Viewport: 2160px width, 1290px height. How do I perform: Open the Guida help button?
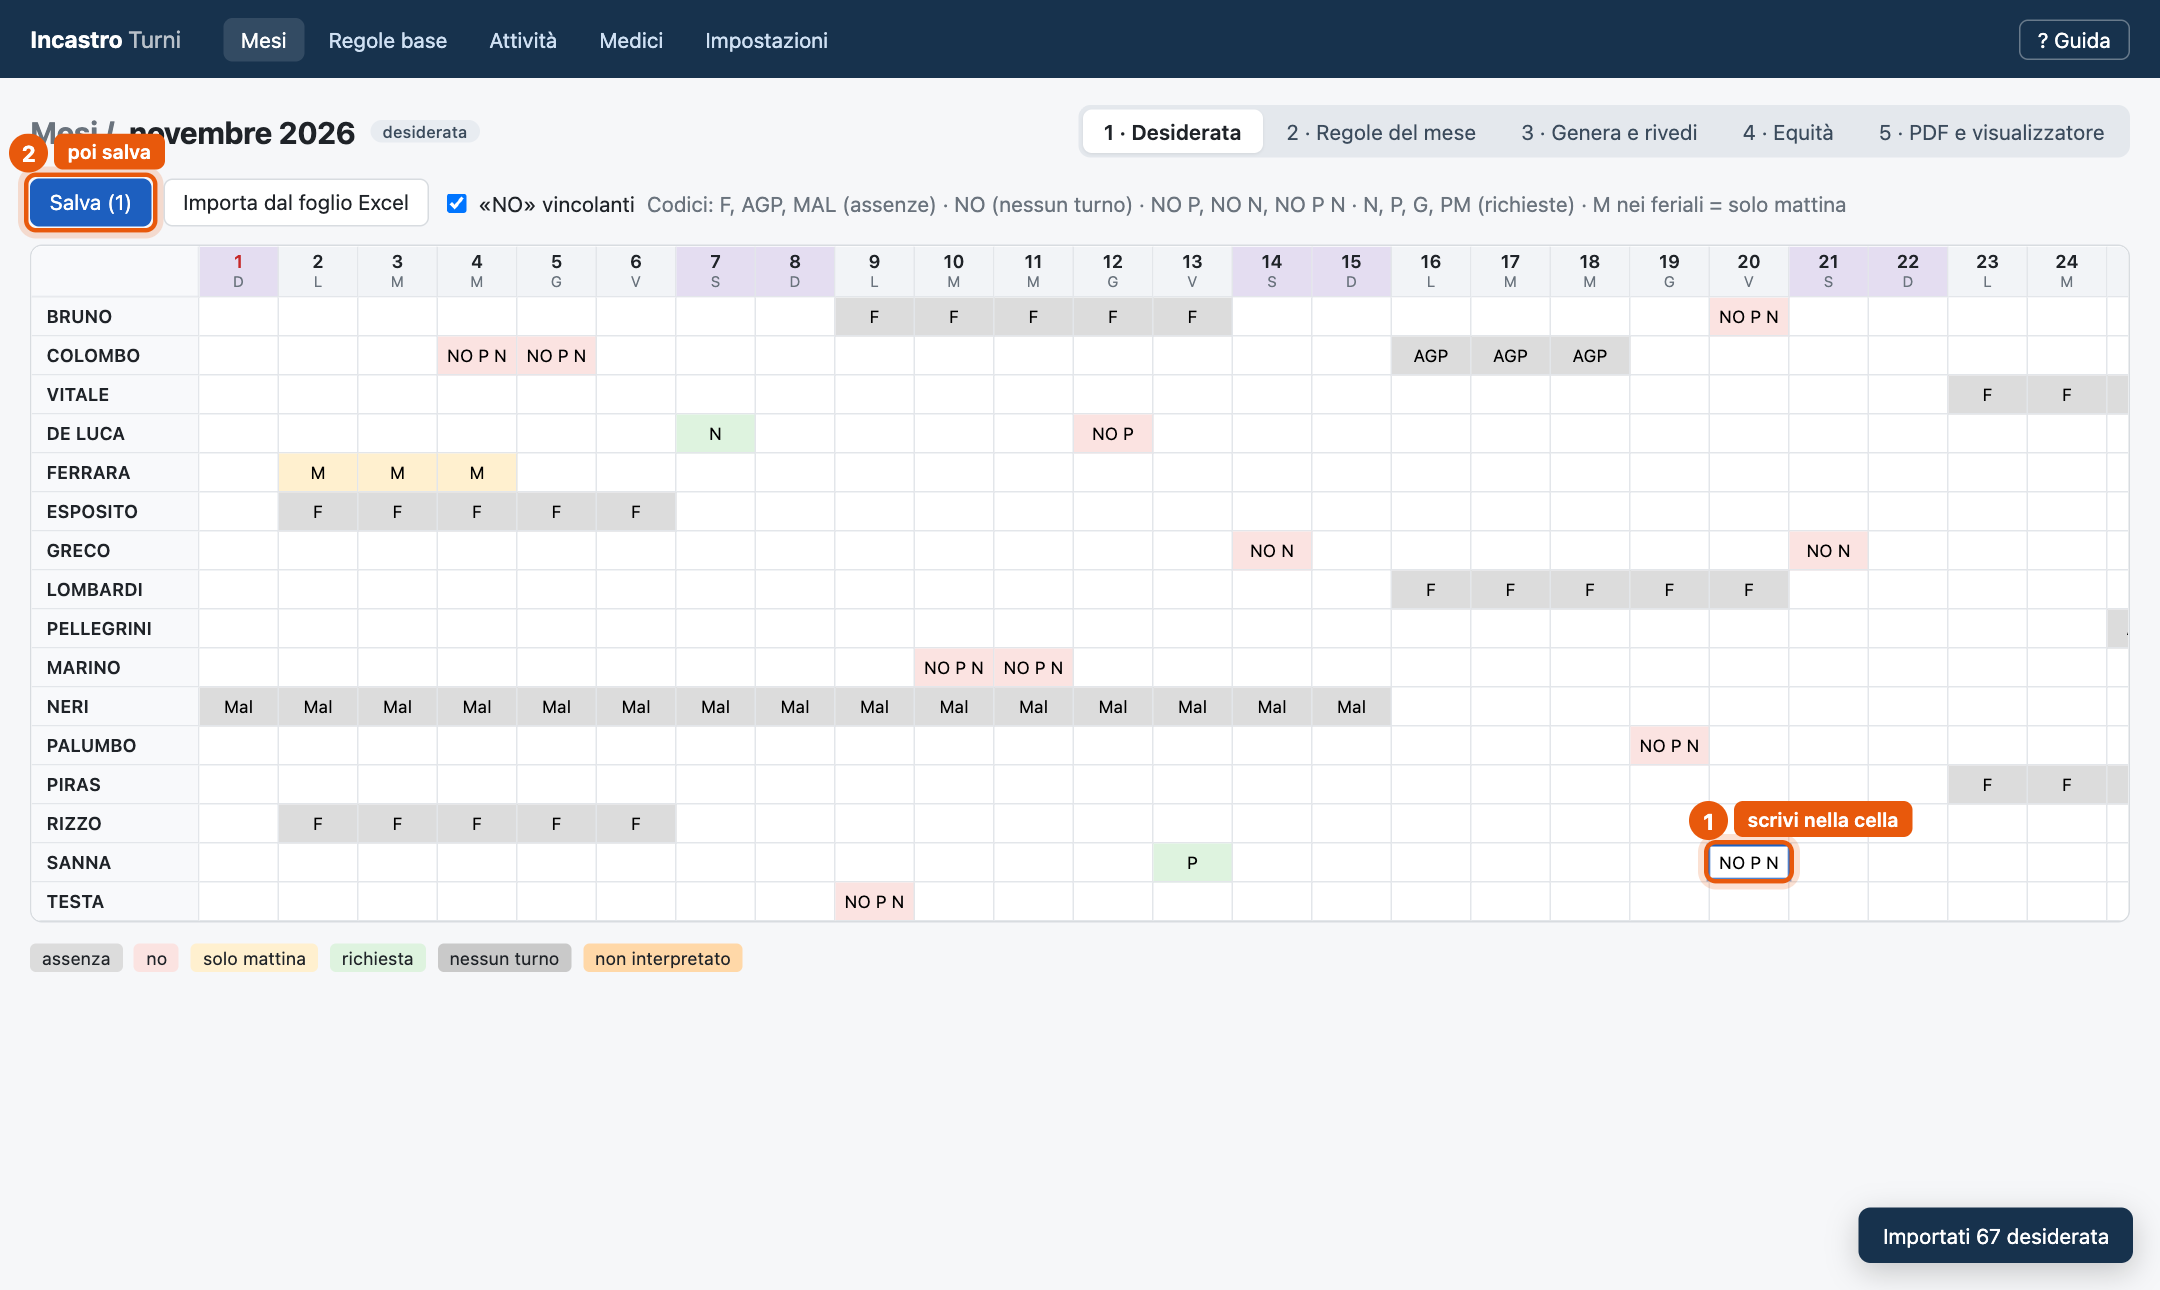[x=2074, y=40]
